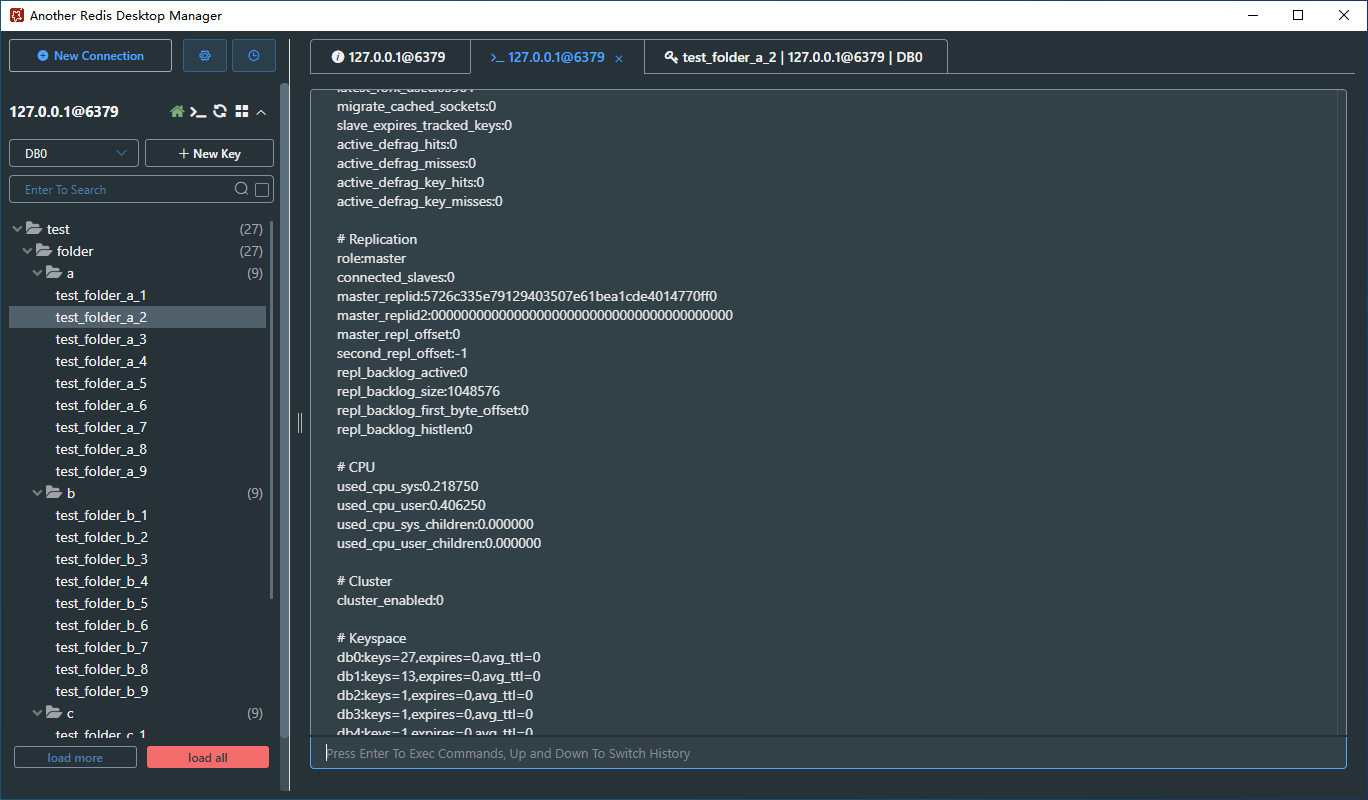Open the settings gear button
Viewport: 1368px width, 800px height.
(x=205, y=56)
